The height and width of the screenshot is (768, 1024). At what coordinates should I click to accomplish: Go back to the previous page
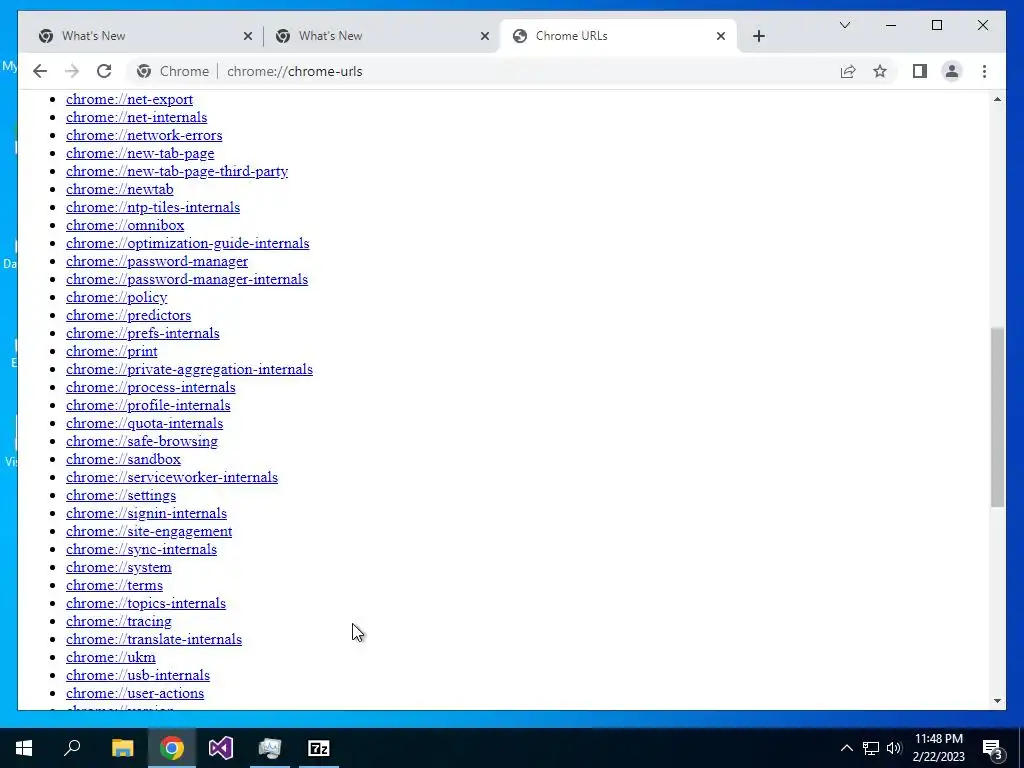[x=40, y=71]
